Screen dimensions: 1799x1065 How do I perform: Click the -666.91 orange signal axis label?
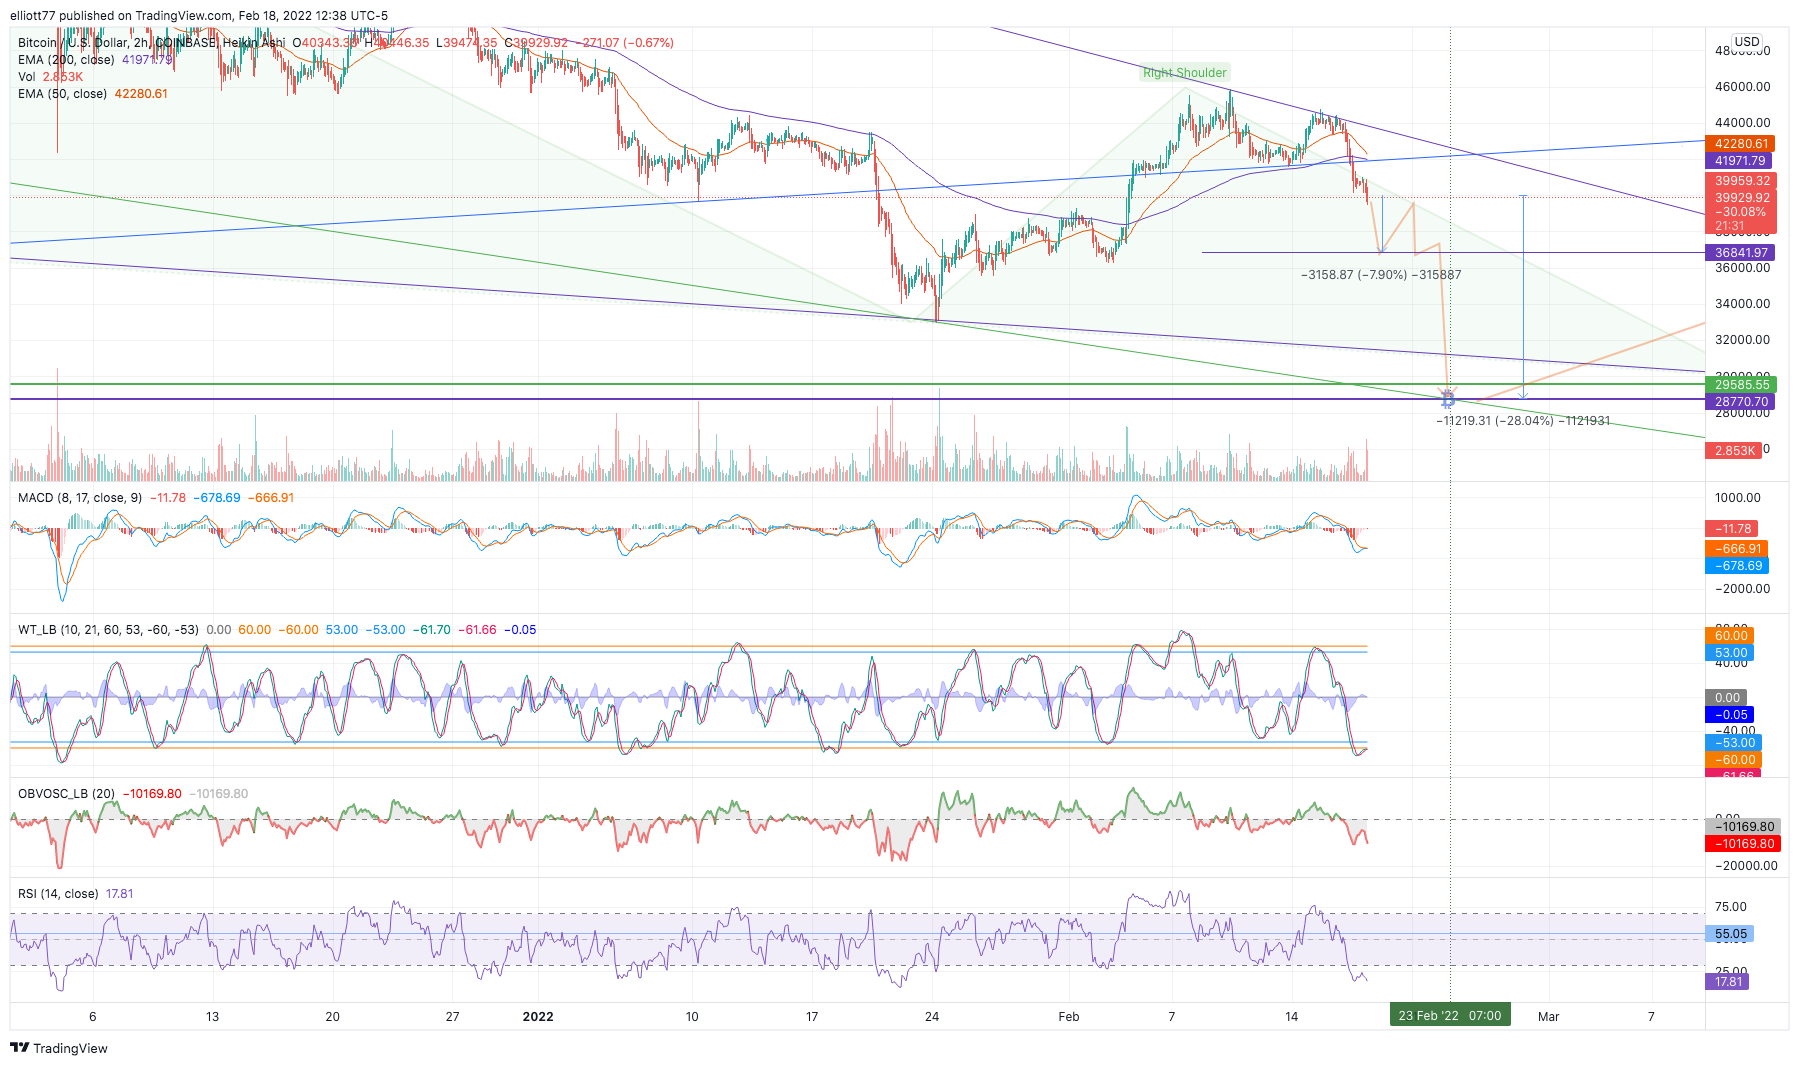pyautogui.click(x=1736, y=549)
